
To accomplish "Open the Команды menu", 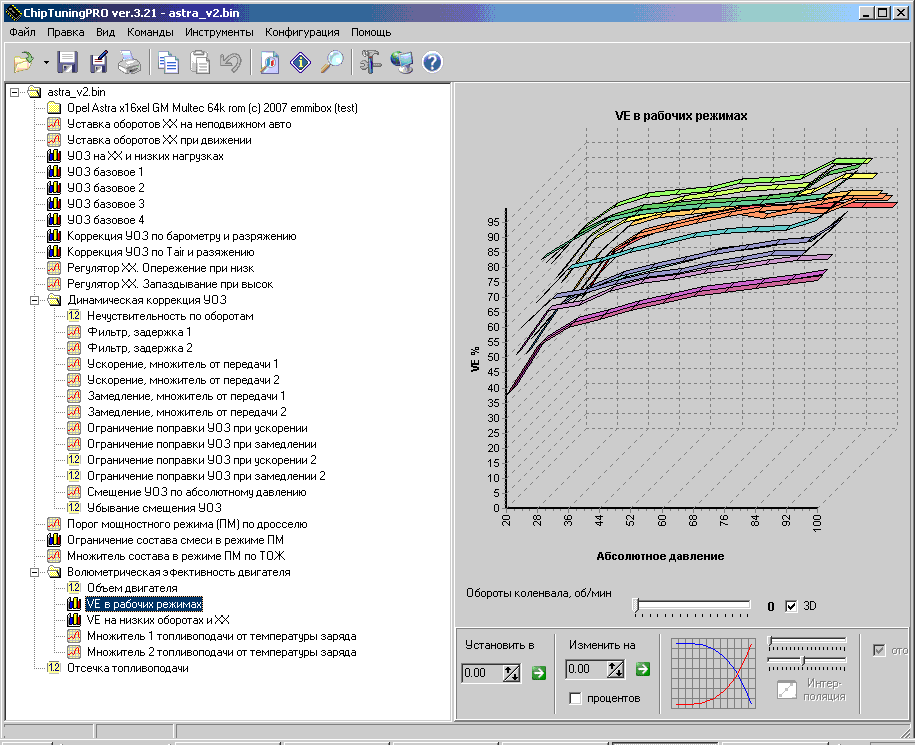I will point(151,32).
